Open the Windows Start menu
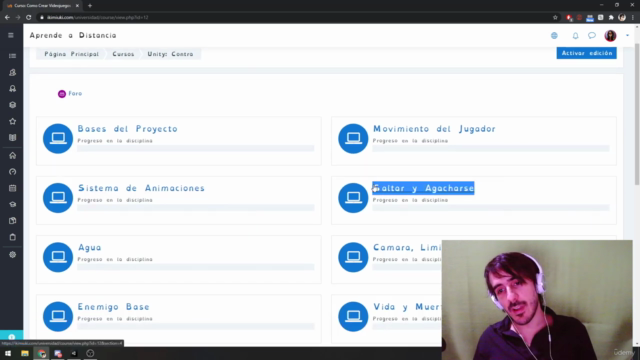The height and width of the screenshot is (360, 640). (x=8, y=353)
